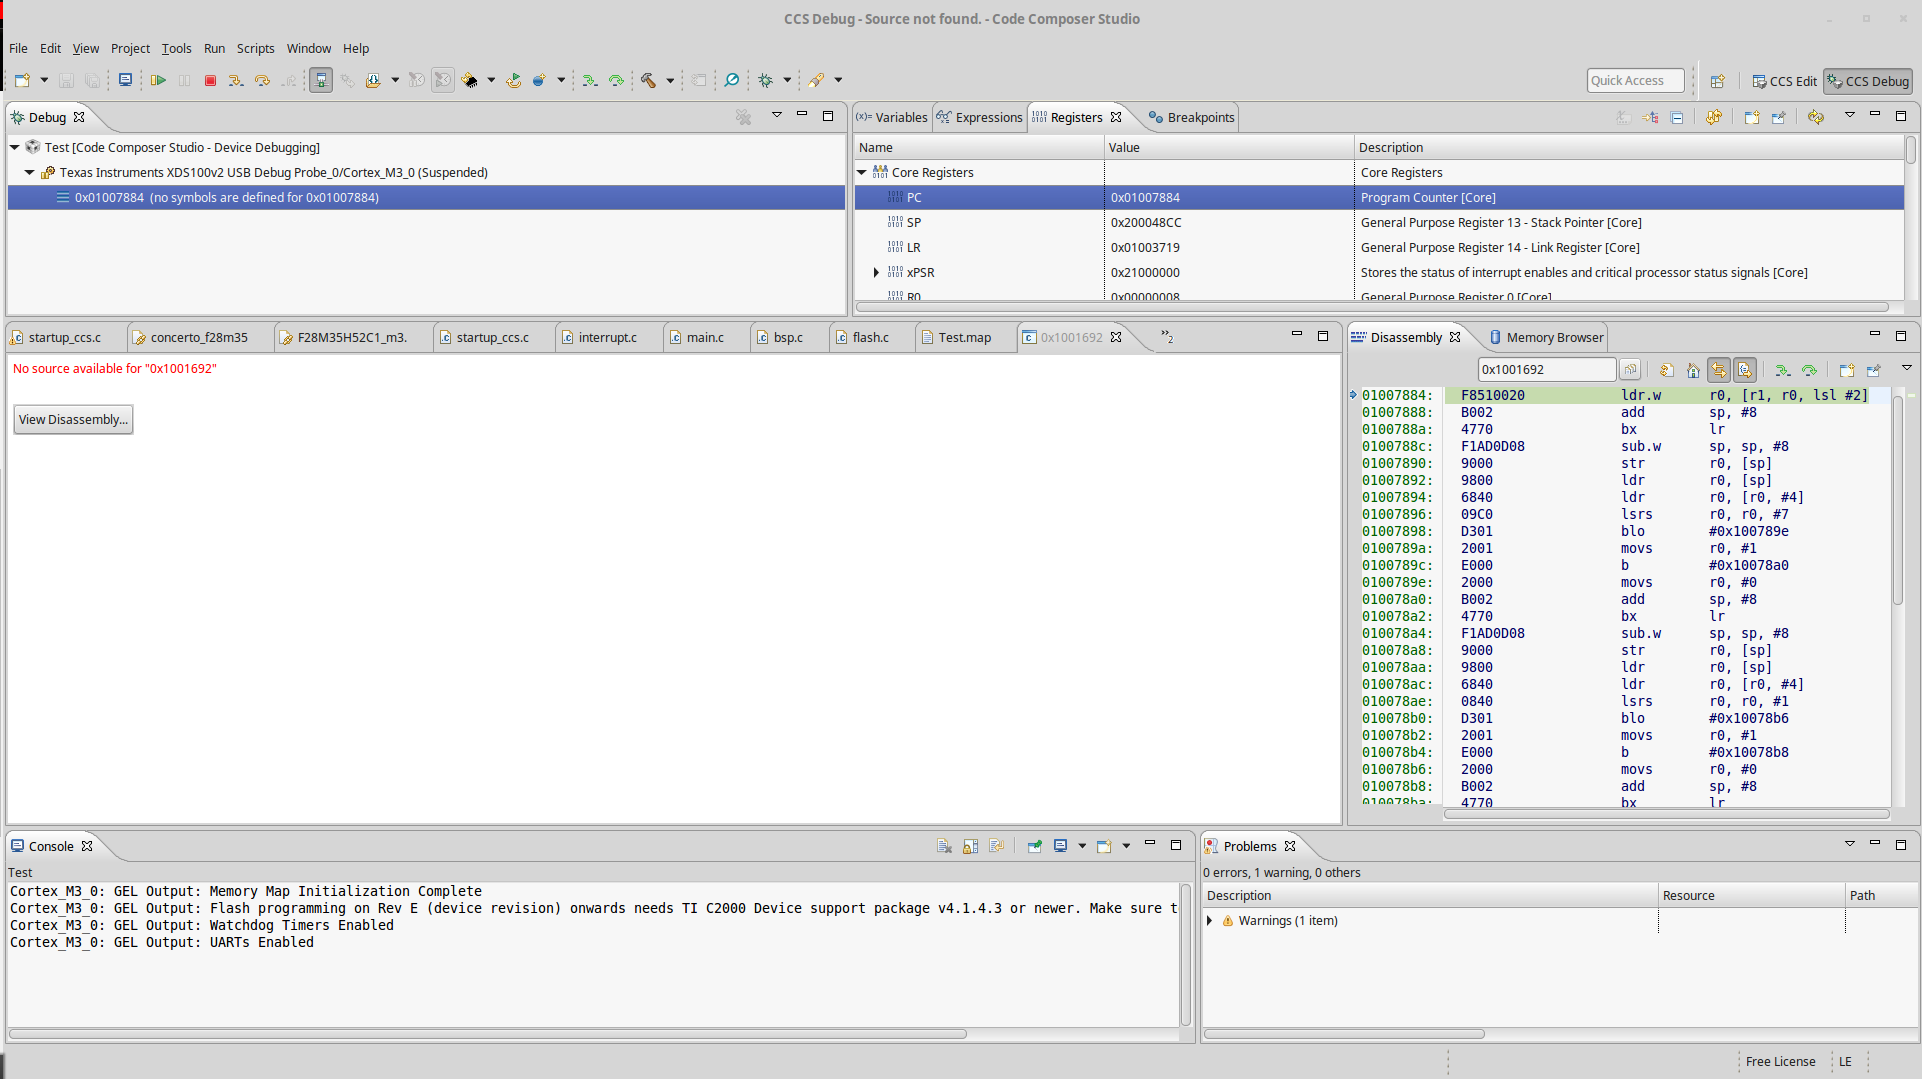Click the green Debug bug icon in toolbar
The image size is (1922, 1079).
tap(766, 80)
